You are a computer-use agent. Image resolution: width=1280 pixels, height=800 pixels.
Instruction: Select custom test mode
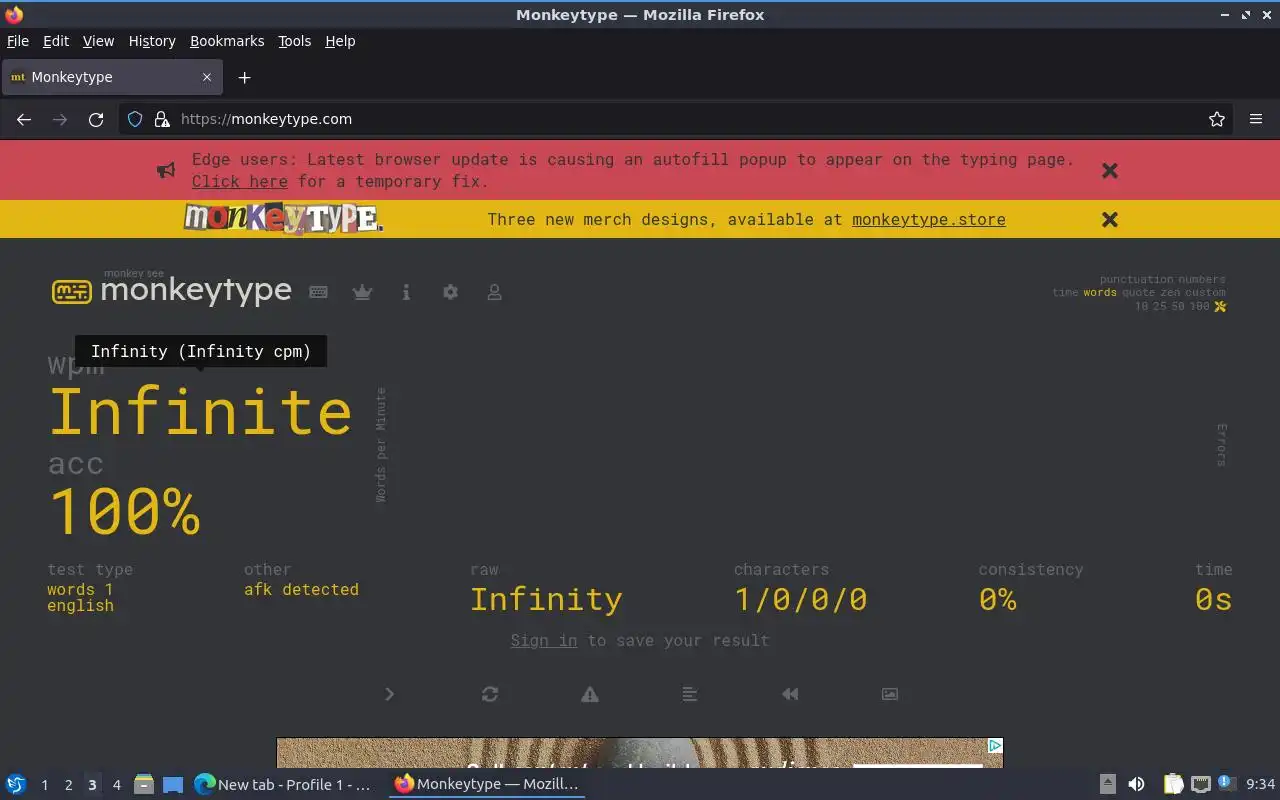tap(1205, 293)
